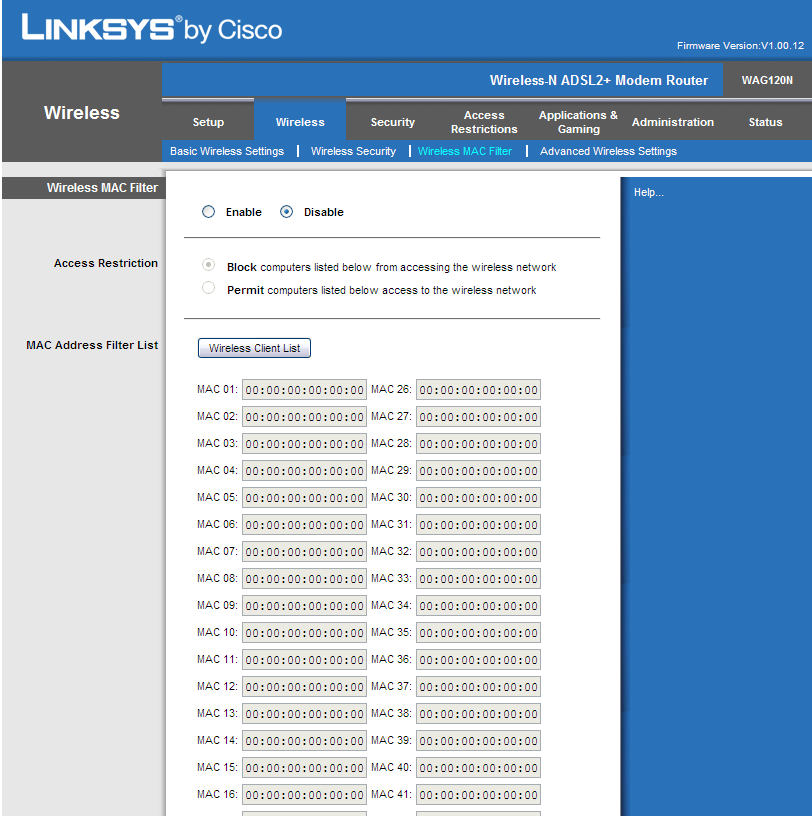Click the MAC 36 address field
Screen dimensions: 812x816
pyautogui.click(x=478, y=660)
